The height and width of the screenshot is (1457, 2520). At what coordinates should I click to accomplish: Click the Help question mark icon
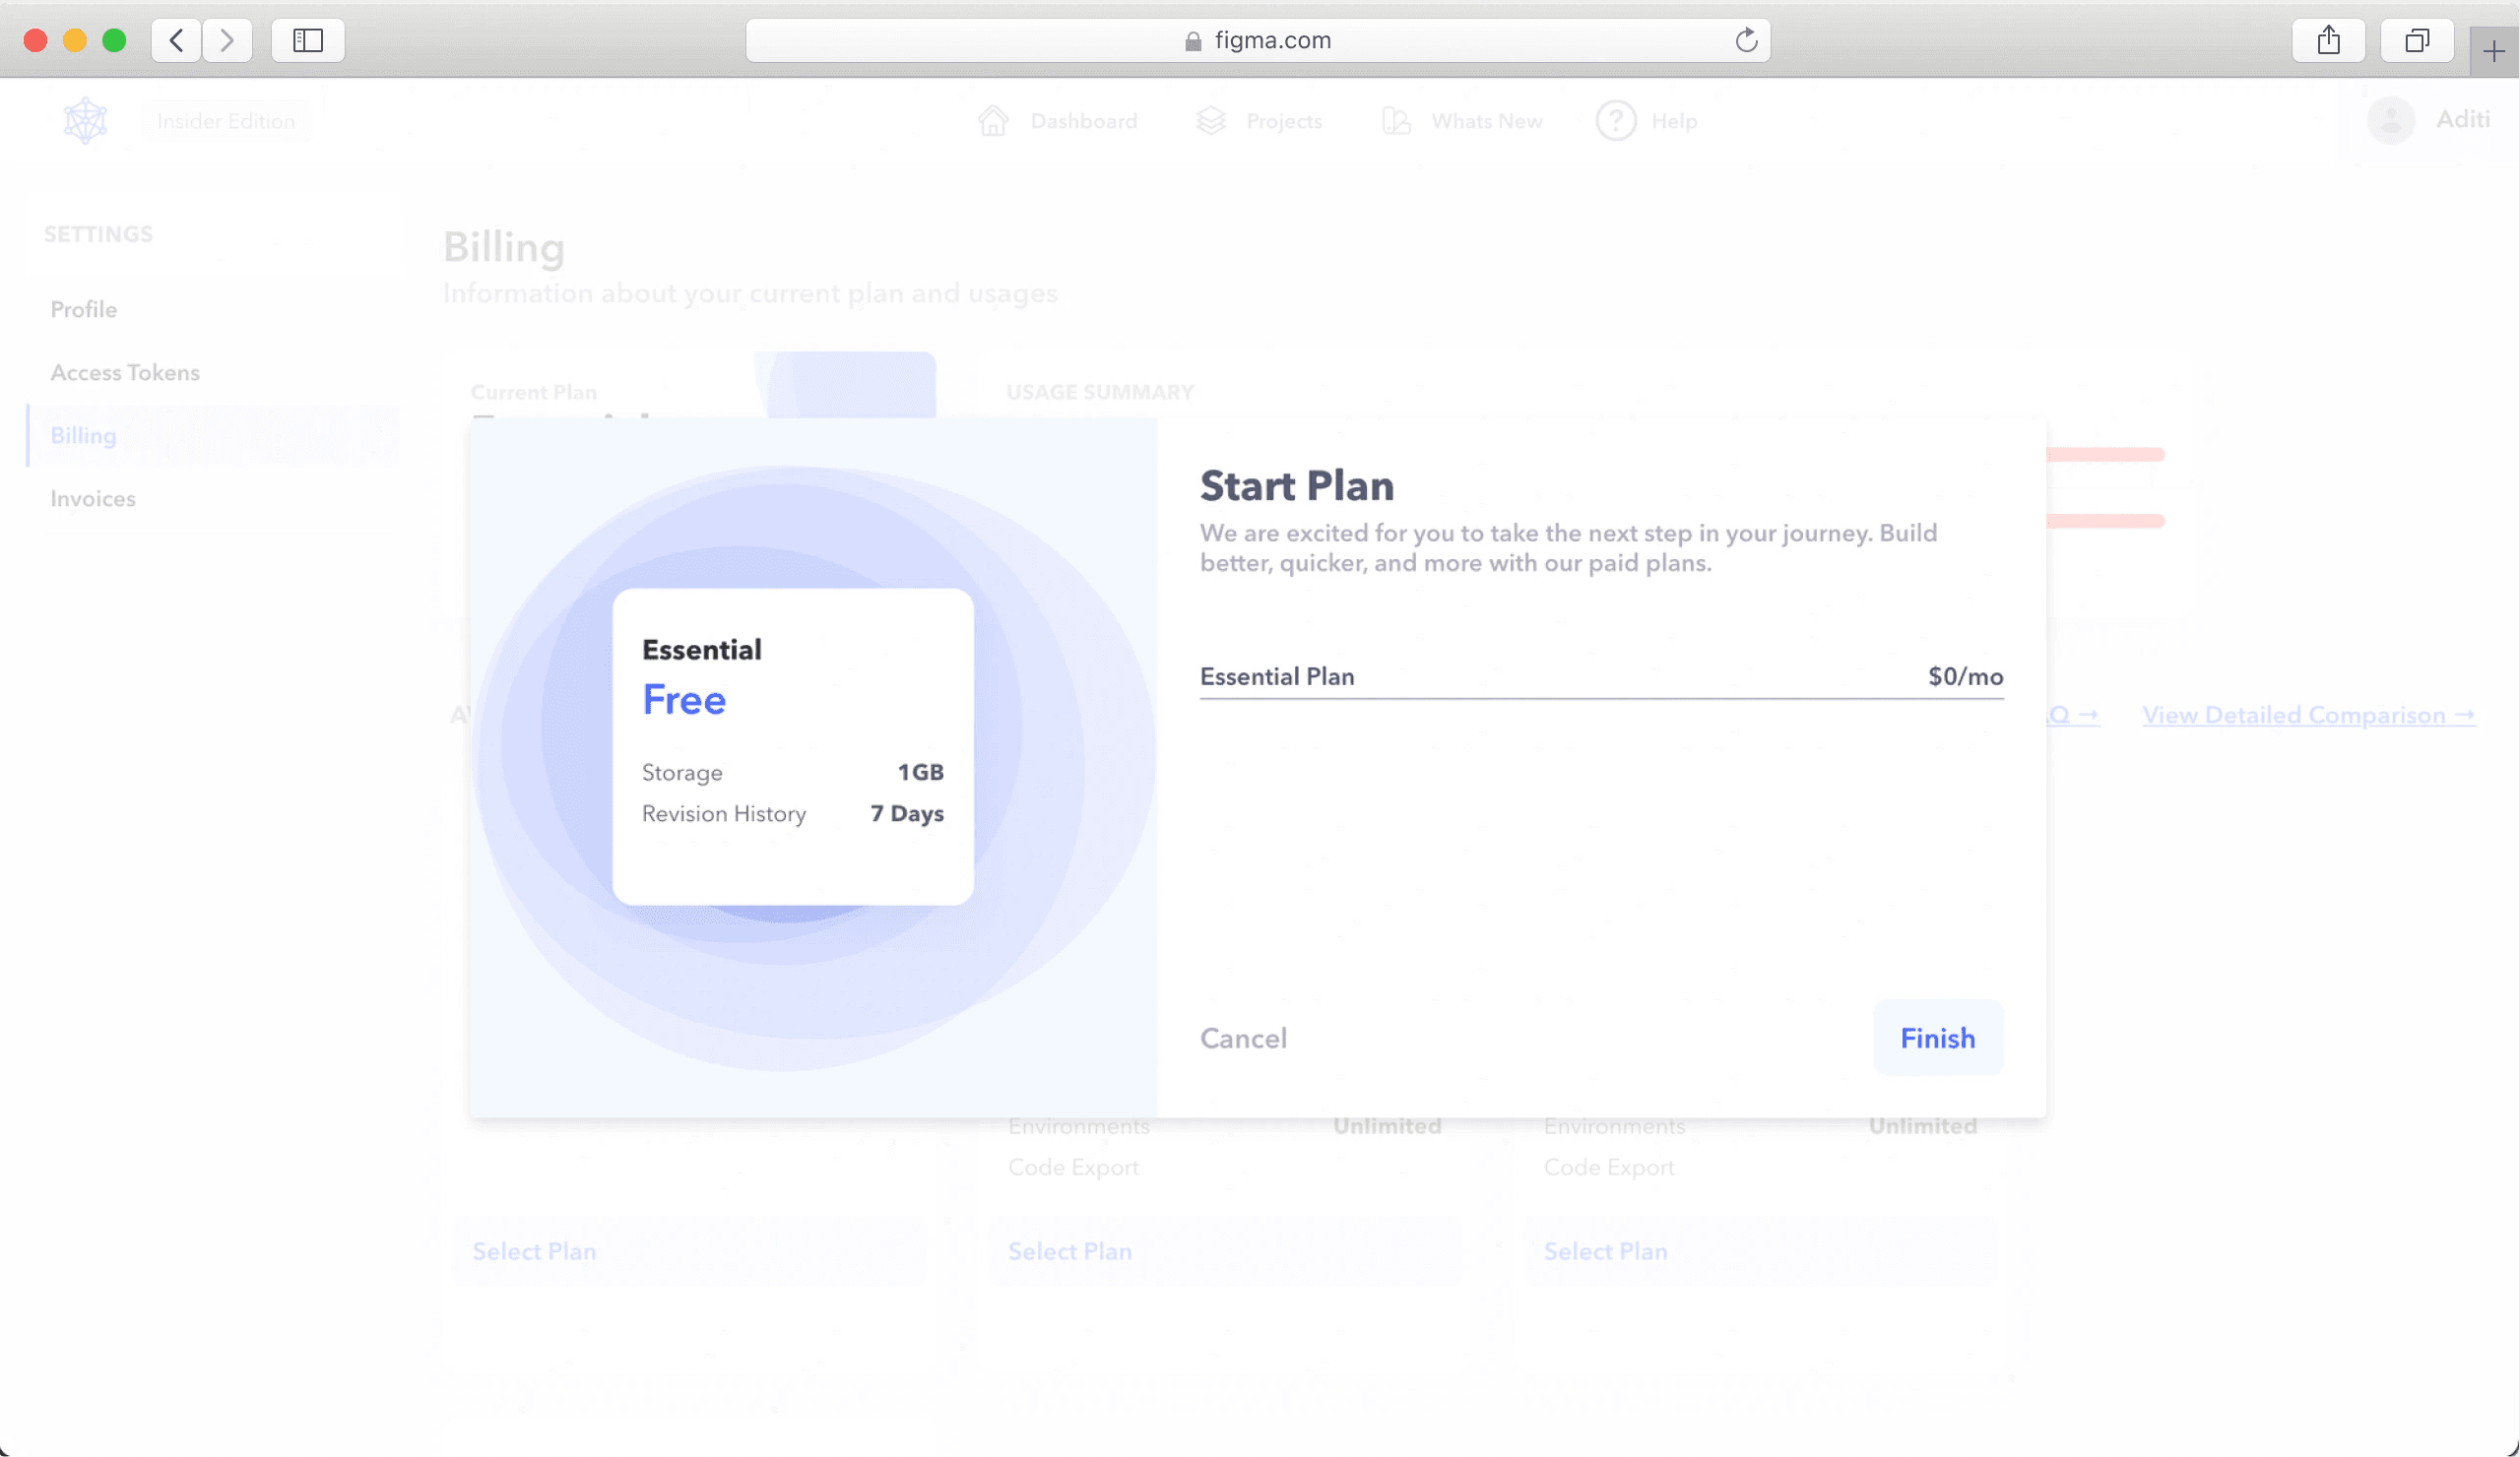[x=1616, y=121]
